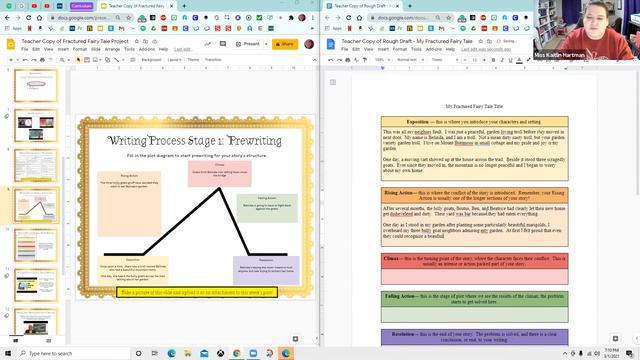Select the plot diagram slide thumbnail
The width and height of the screenshot is (640, 360).
[x=36, y=205]
